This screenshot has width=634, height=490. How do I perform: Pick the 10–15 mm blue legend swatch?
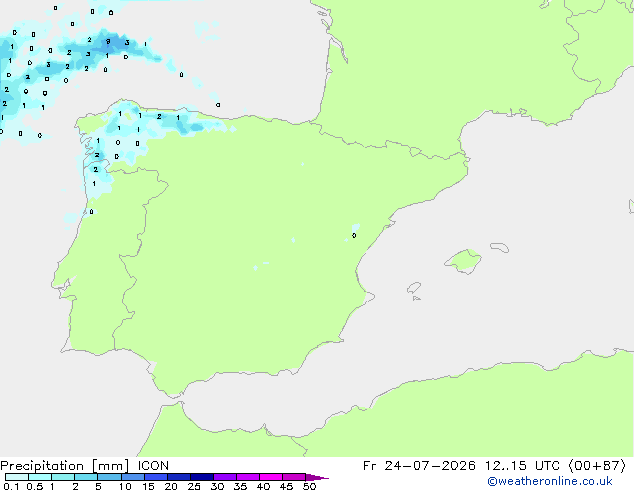coord(132,477)
